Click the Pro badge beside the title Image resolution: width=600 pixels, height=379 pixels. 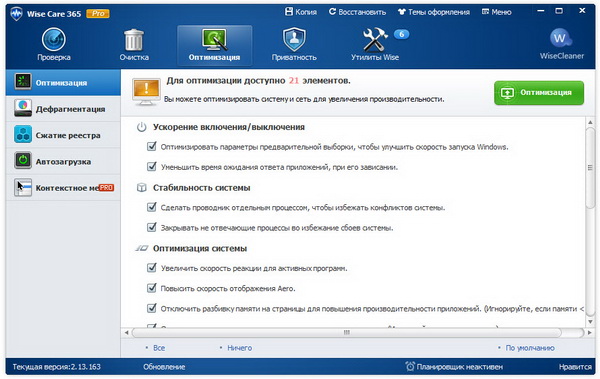pyautogui.click(x=98, y=14)
